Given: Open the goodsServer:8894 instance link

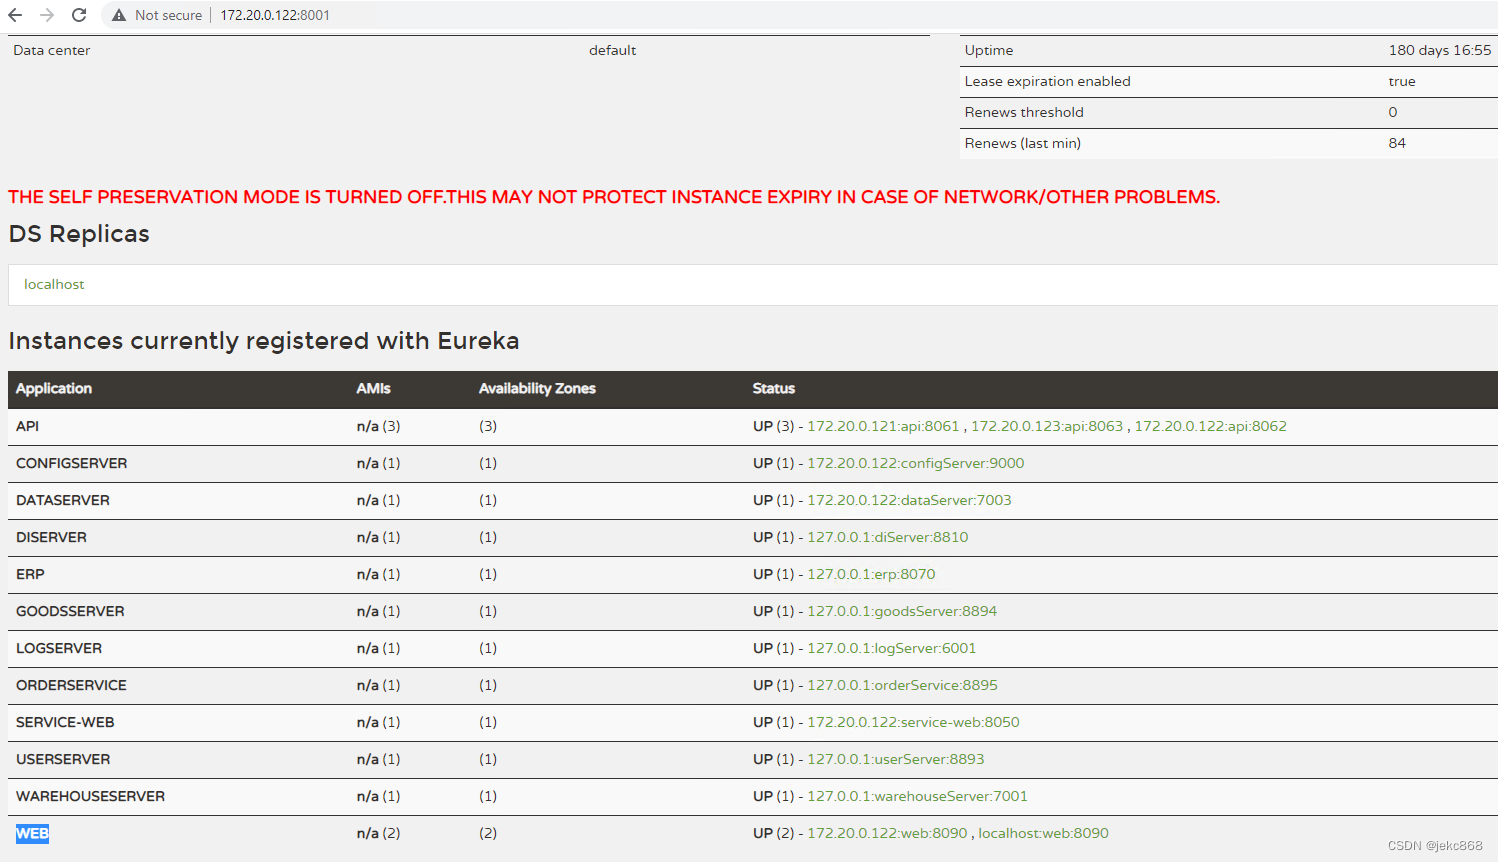Looking at the screenshot, I should coord(902,611).
